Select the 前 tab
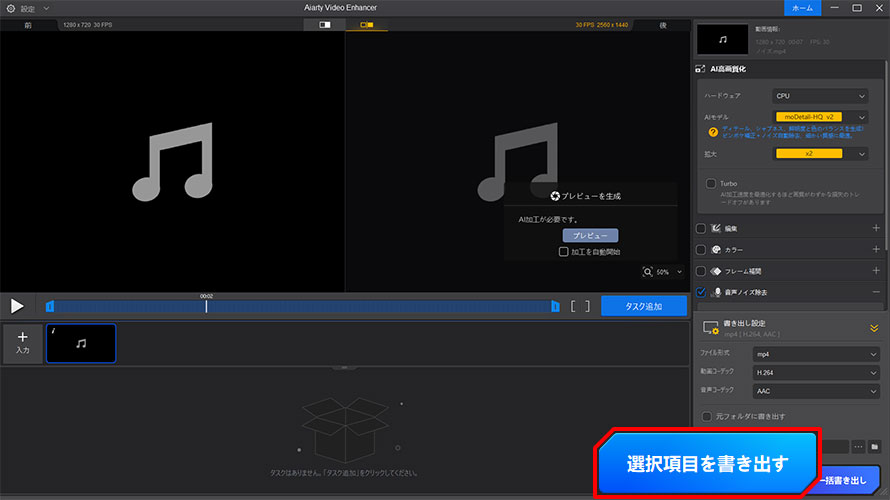890x500 pixels. pos(28,25)
